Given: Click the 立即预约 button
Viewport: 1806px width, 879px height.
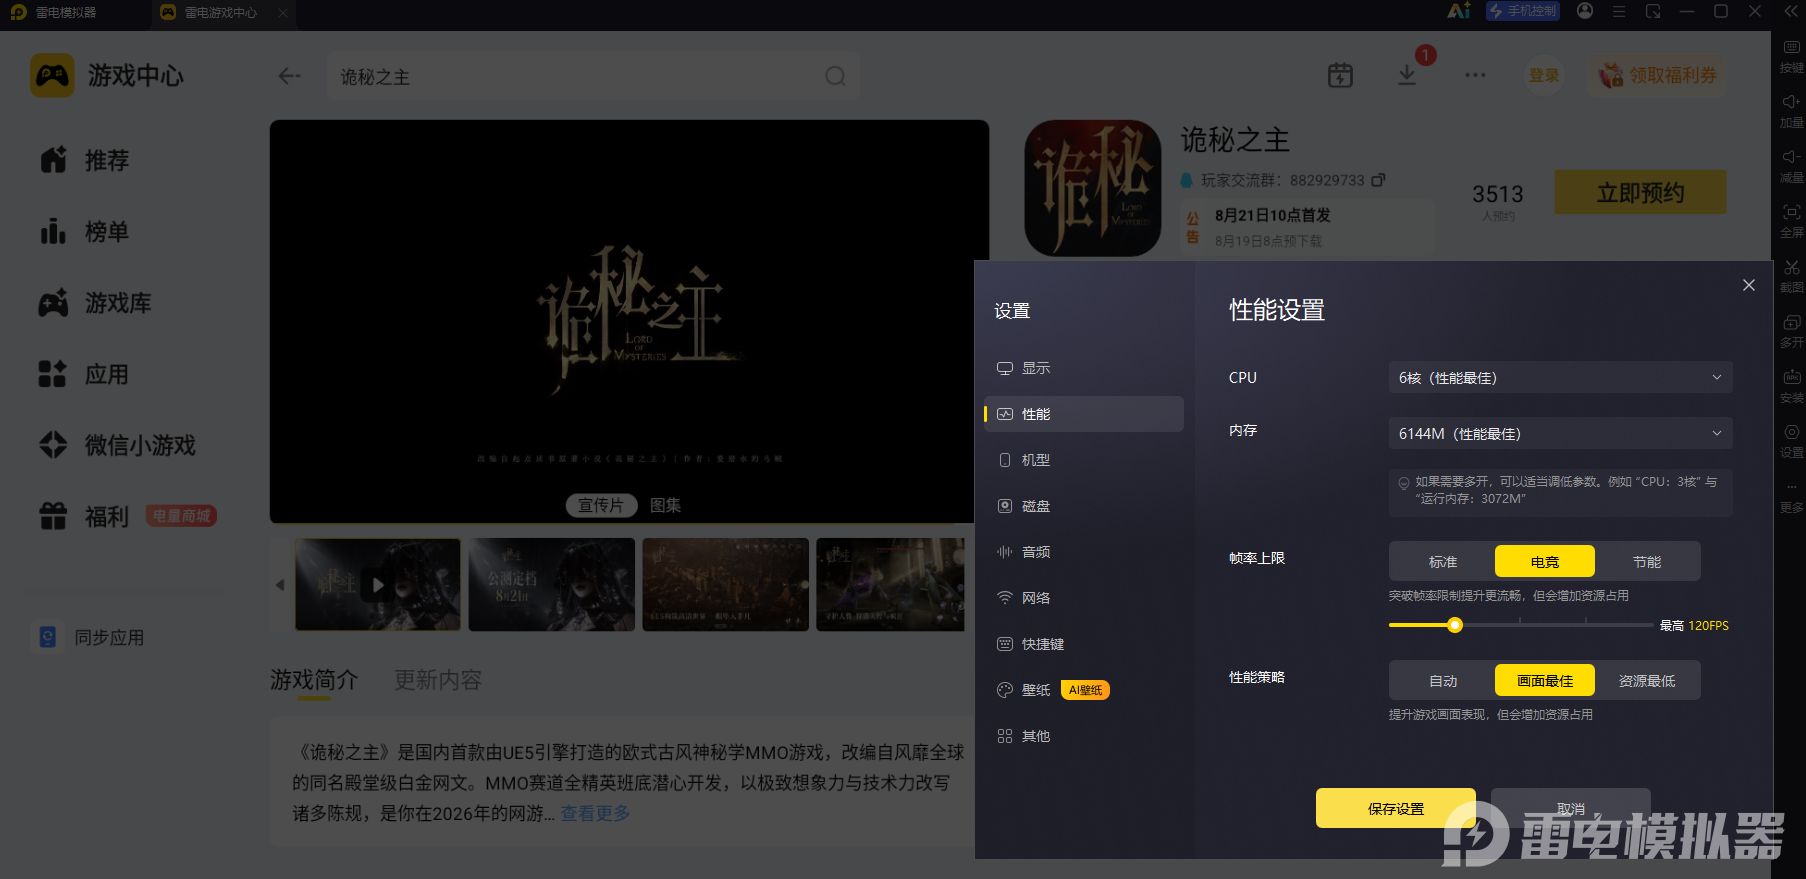Looking at the screenshot, I should point(1640,192).
